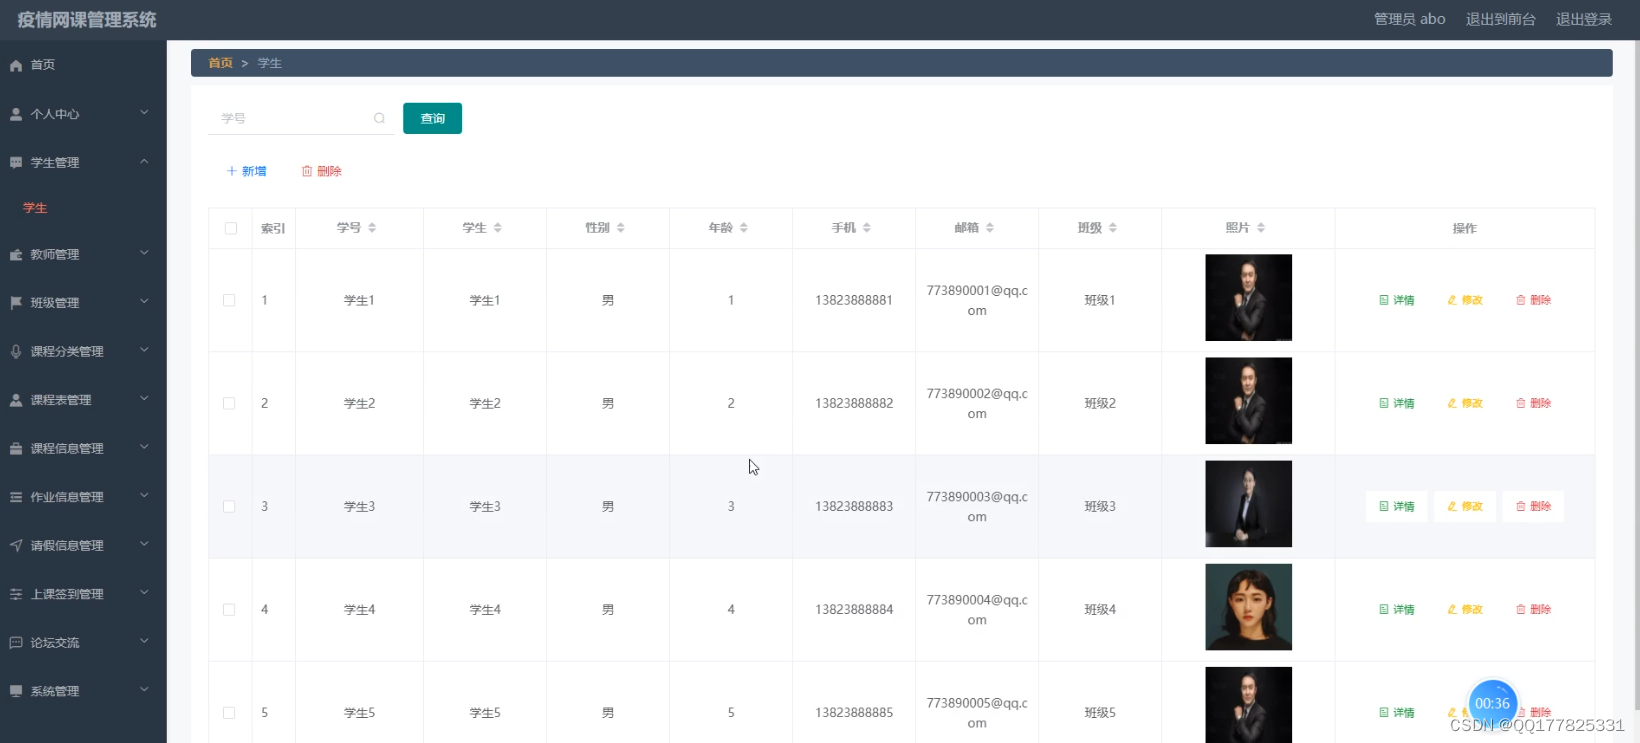Click the search magnifier icon in 学号 field
The width and height of the screenshot is (1640, 743).
point(379,118)
